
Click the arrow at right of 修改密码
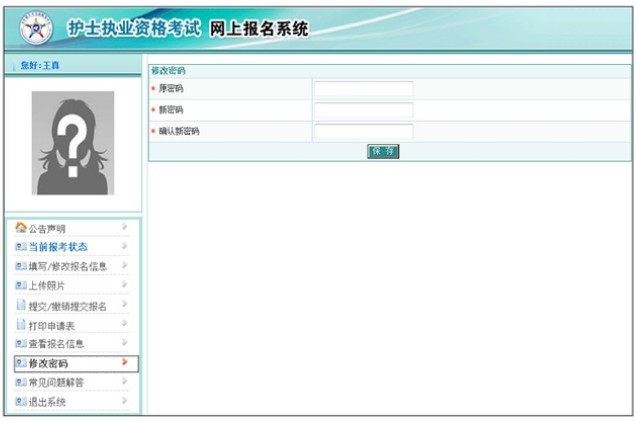tap(124, 363)
